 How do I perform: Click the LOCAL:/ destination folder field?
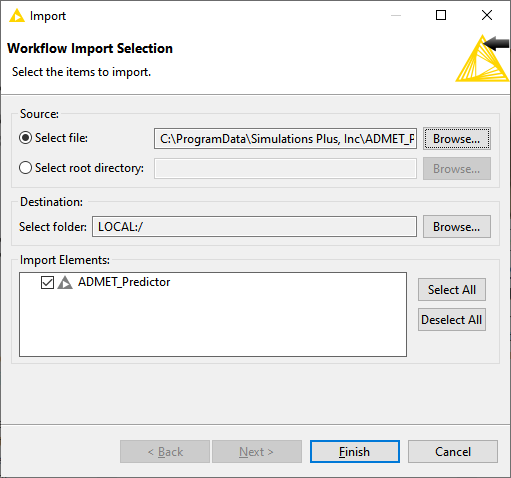point(254,227)
